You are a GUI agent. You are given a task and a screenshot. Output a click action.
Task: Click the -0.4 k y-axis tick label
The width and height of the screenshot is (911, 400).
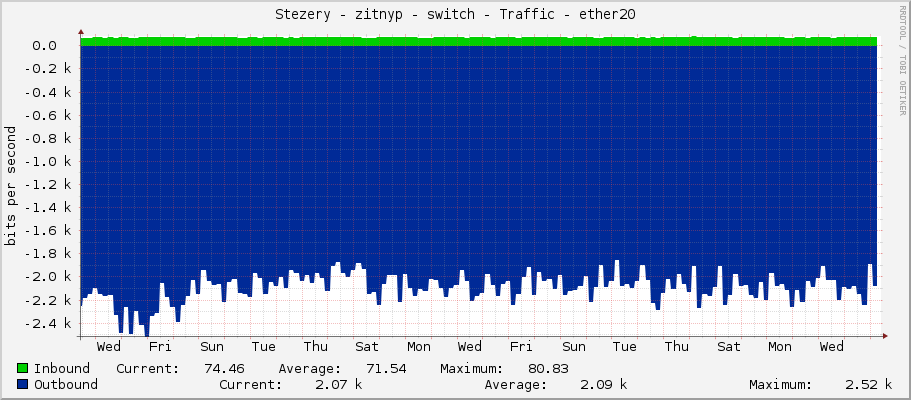tap(48, 92)
